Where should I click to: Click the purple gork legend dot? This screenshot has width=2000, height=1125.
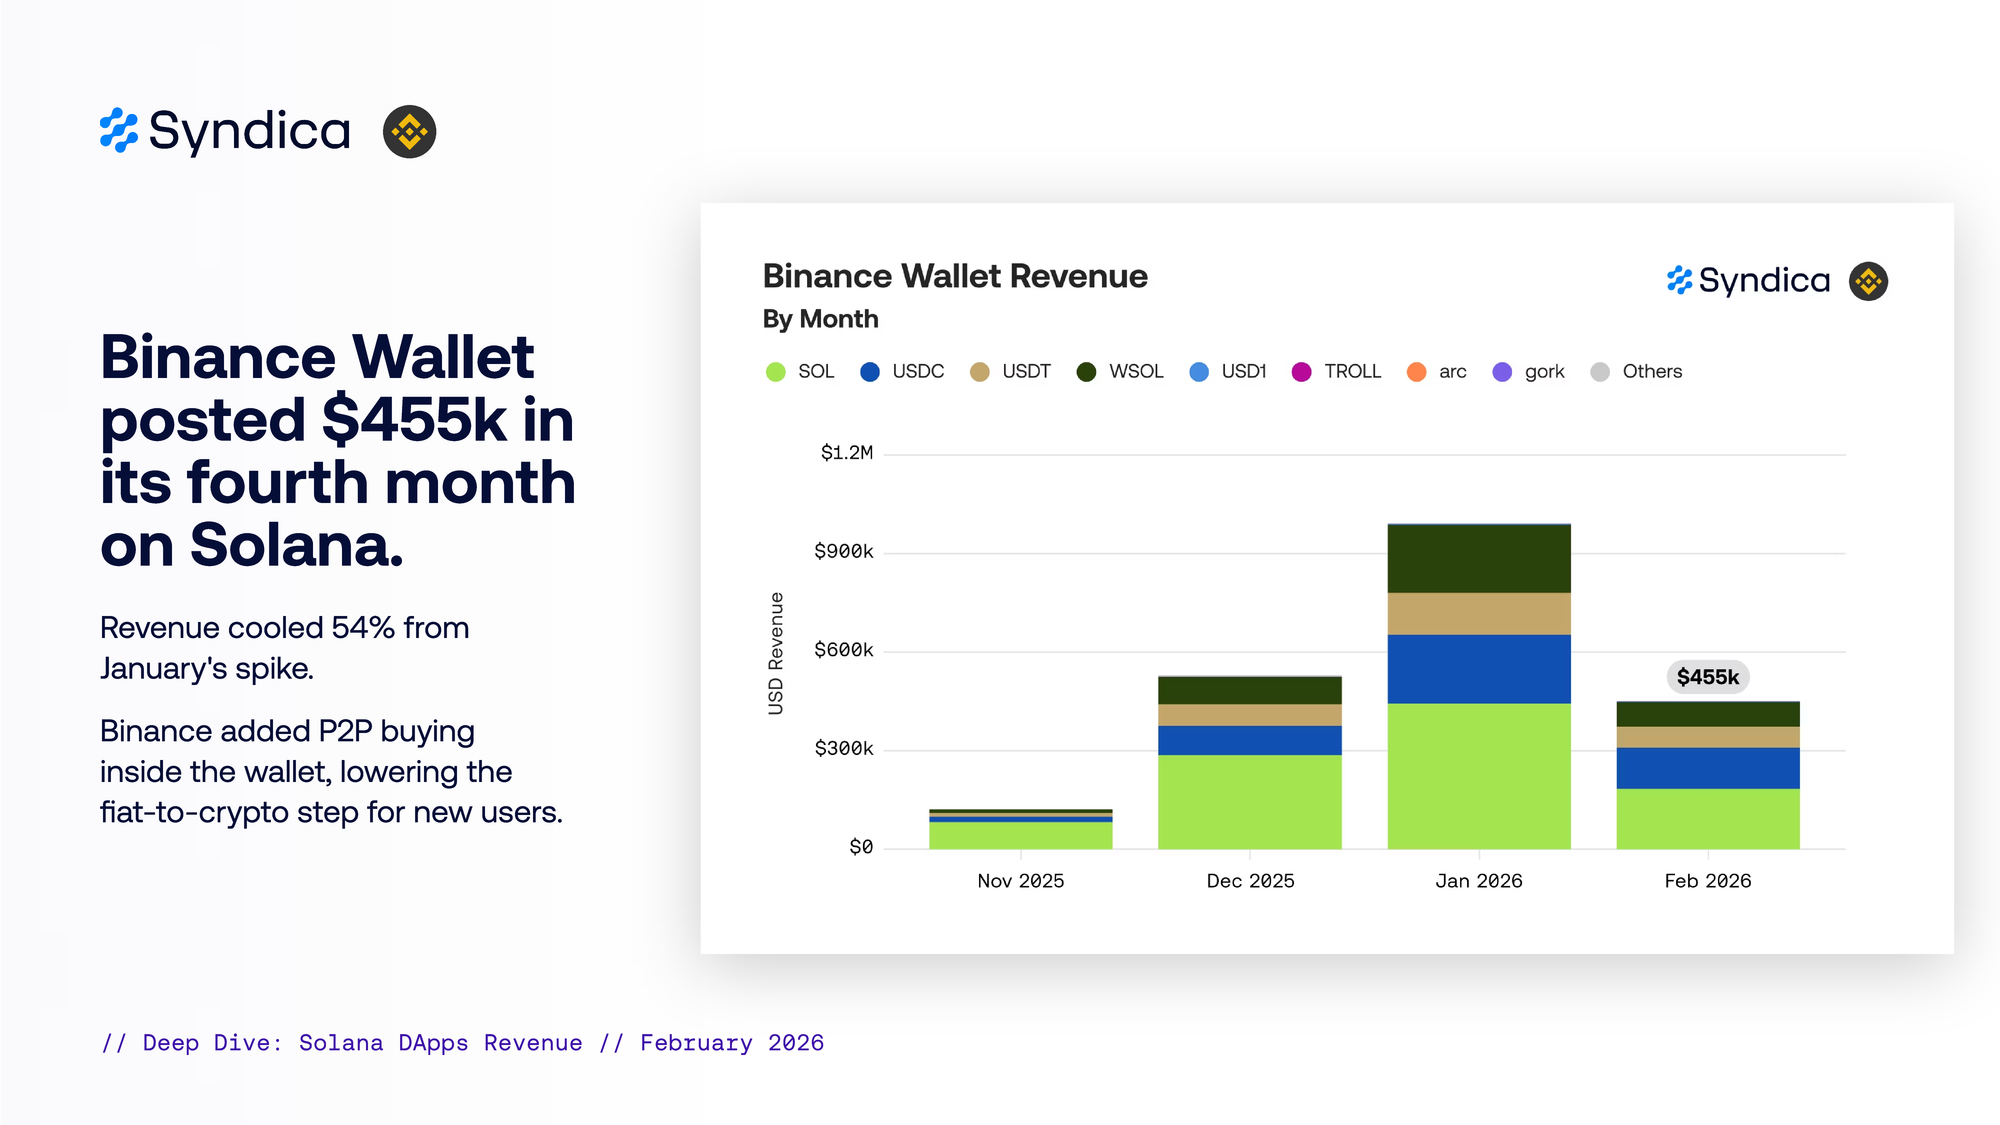[x=1502, y=372]
